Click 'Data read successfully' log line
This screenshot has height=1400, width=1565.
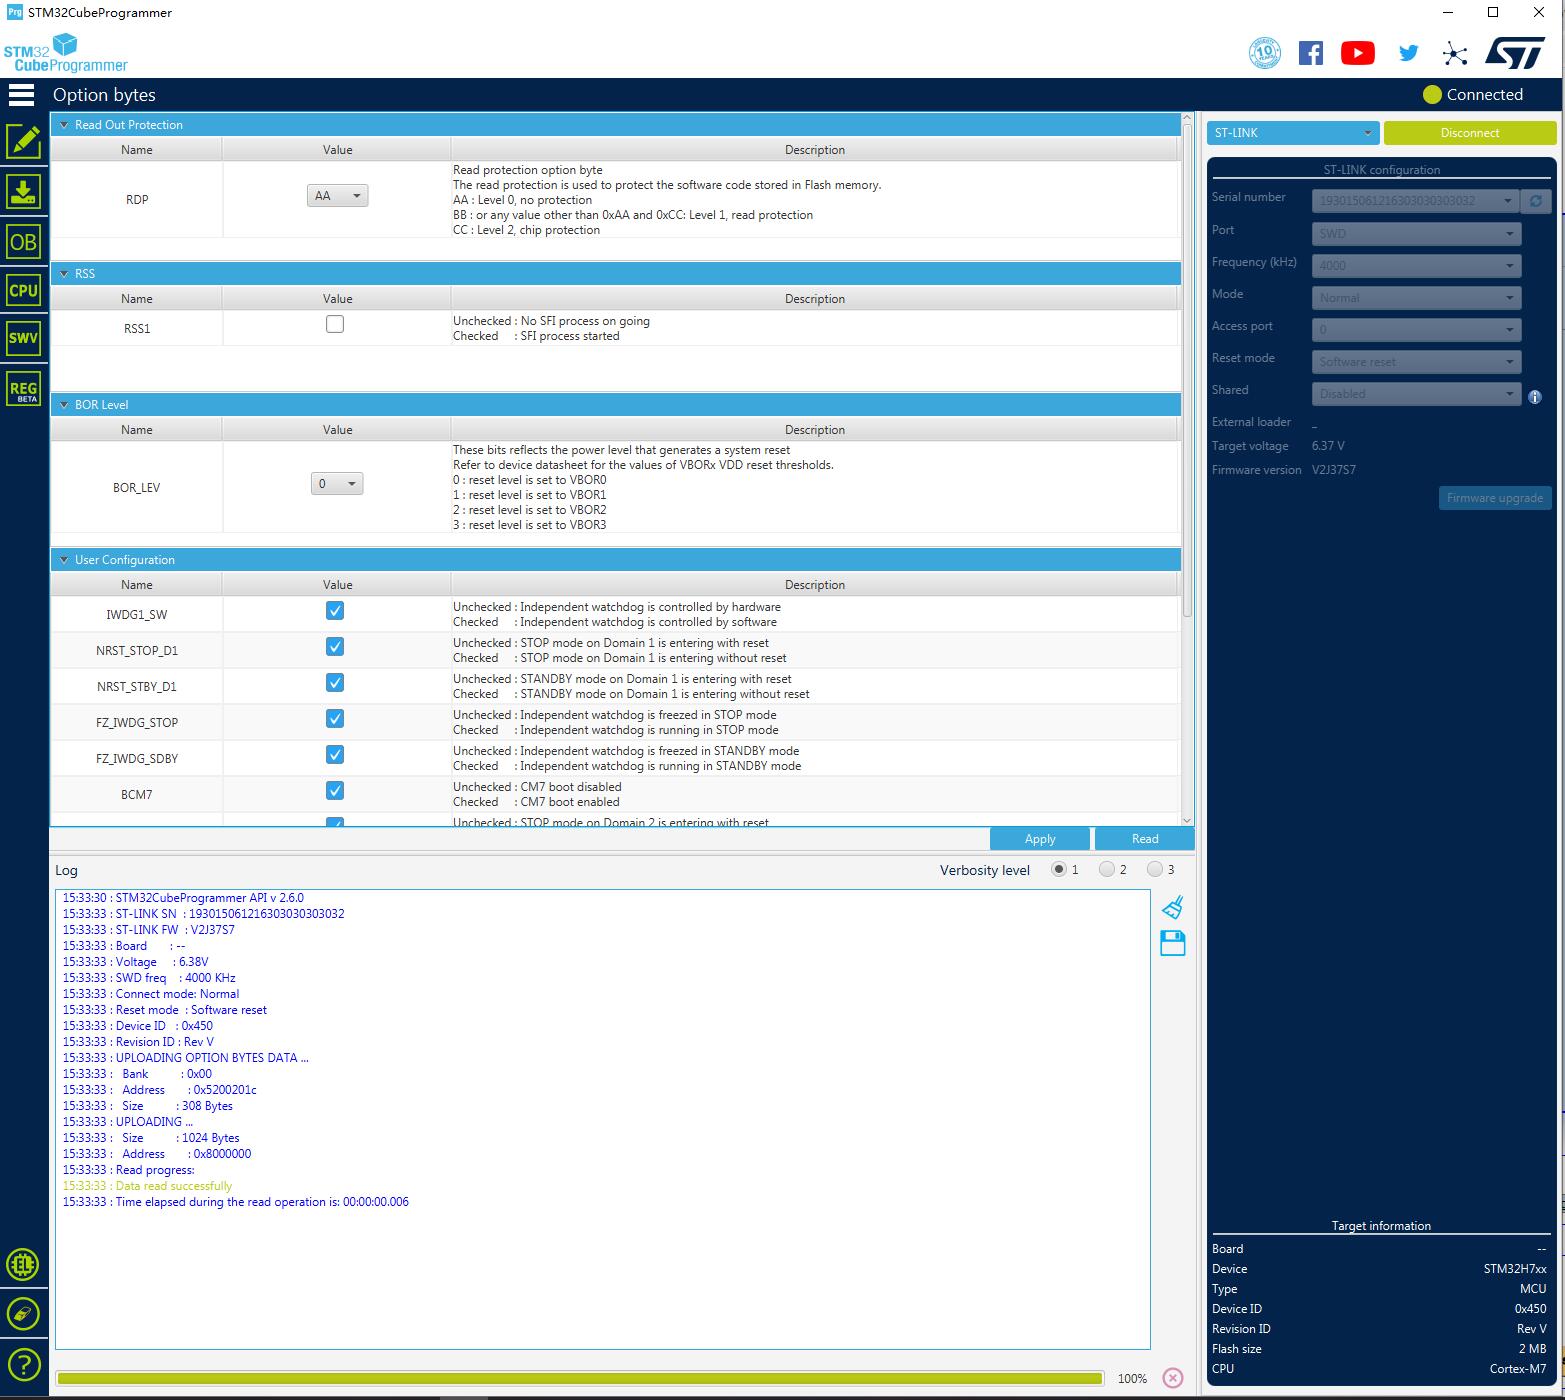(x=148, y=1186)
